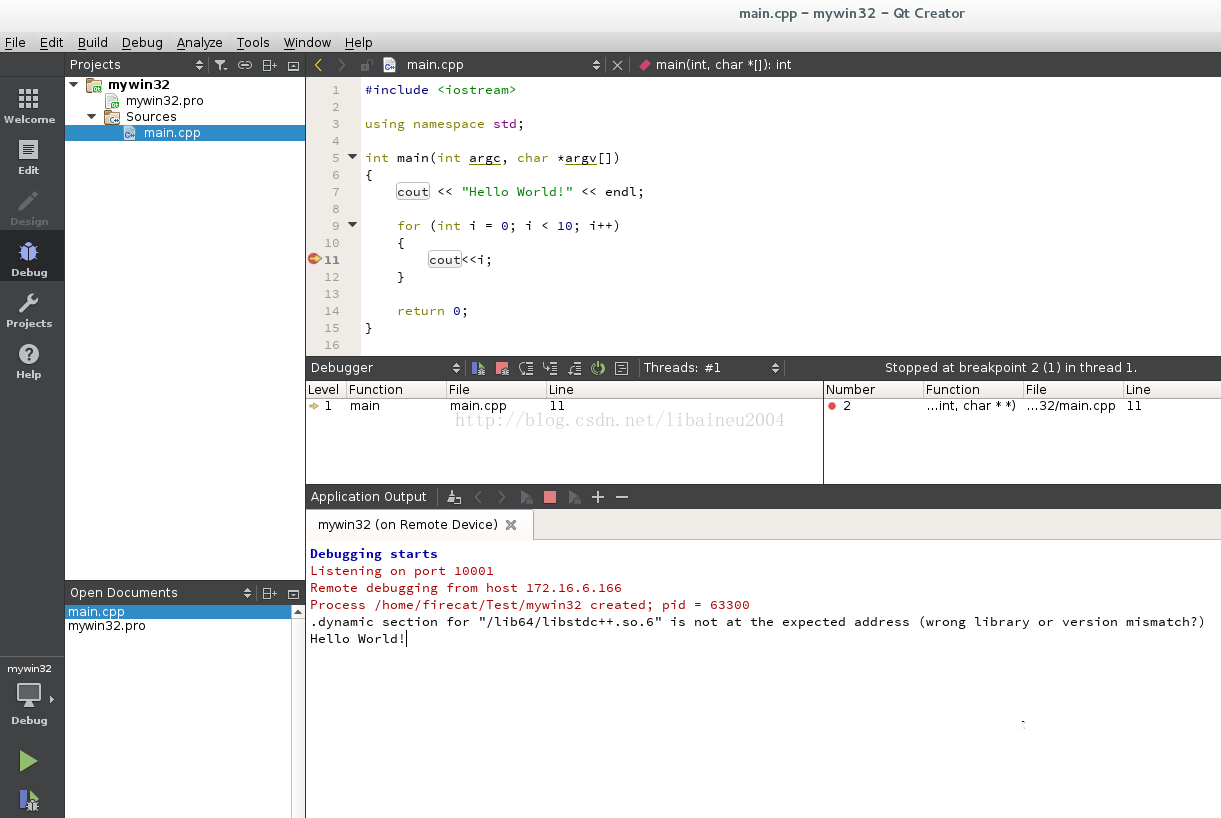The height and width of the screenshot is (818, 1221).
Task: Toggle synchronize with editor link icon in Projects pane
Action: click(x=245, y=64)
